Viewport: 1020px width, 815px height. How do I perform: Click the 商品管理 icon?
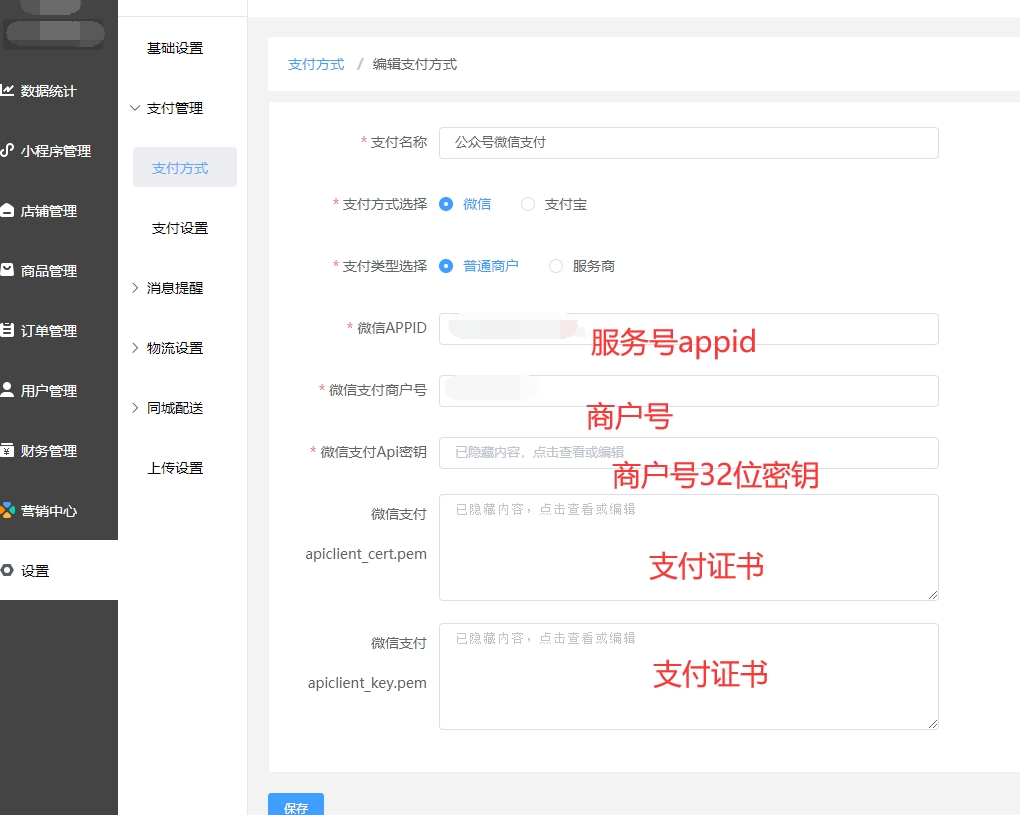click(7, 270)
